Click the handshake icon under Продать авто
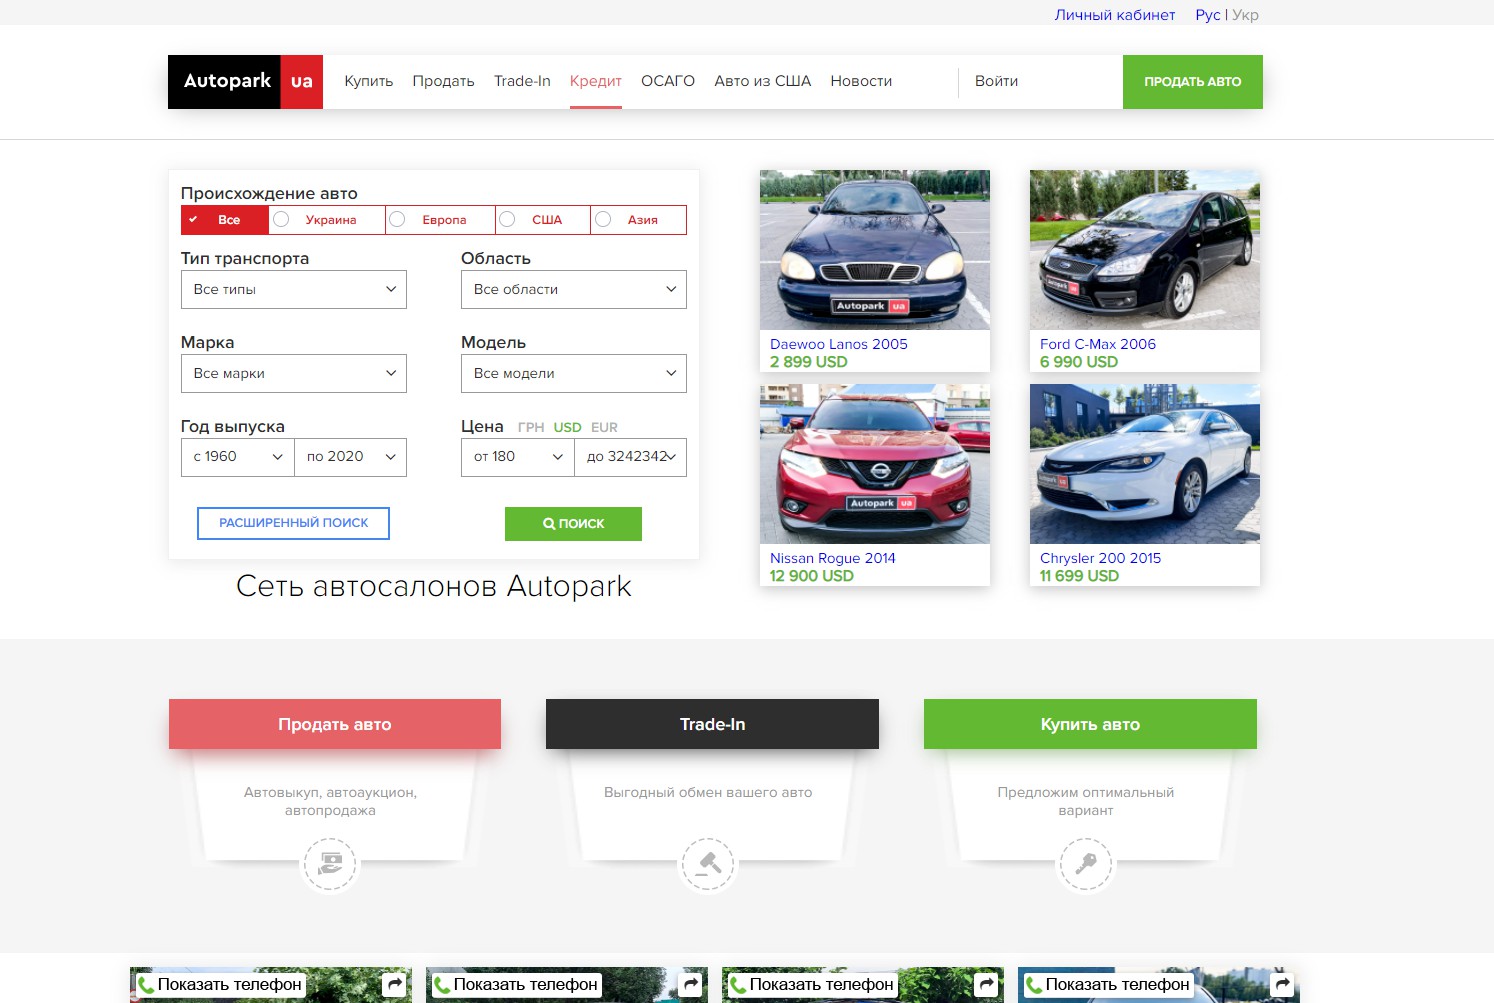Image resolution: width=1494 pixels, height=1003 pixels. click(x=330, y=864)
